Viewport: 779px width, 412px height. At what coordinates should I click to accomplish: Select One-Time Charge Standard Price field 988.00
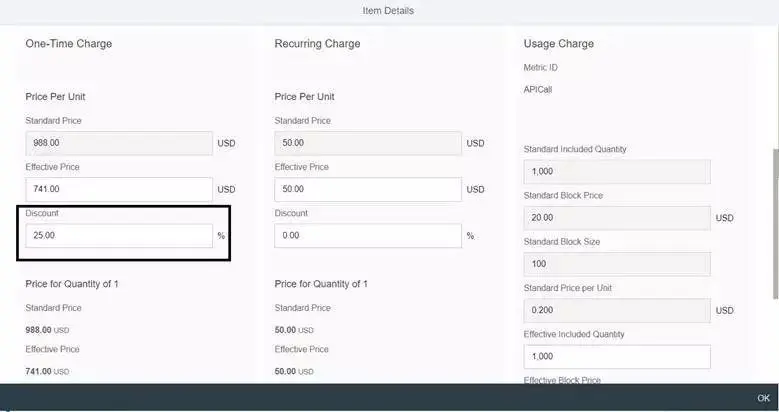click(x=119, y=143)
